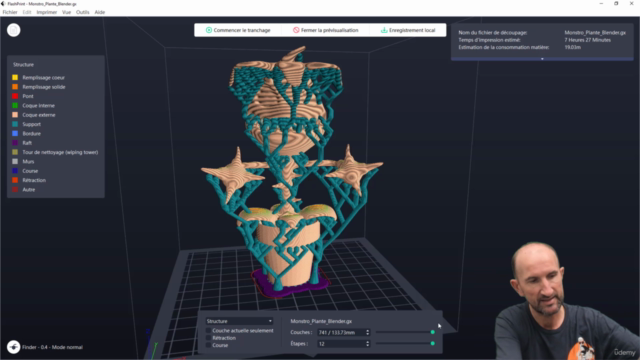Open the Imprimer menu
The width and height of the screenshot is (640, 360).
point(47,12)
